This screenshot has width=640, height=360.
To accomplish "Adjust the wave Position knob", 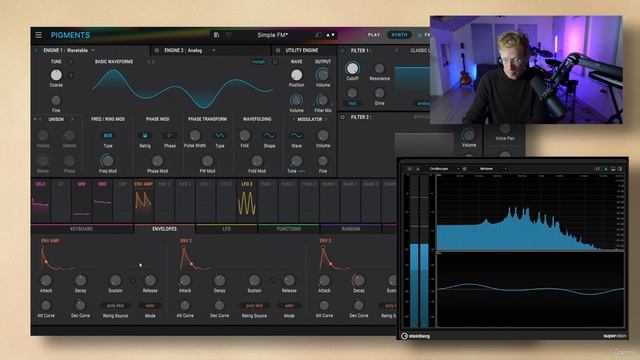I will coord(296,75).
